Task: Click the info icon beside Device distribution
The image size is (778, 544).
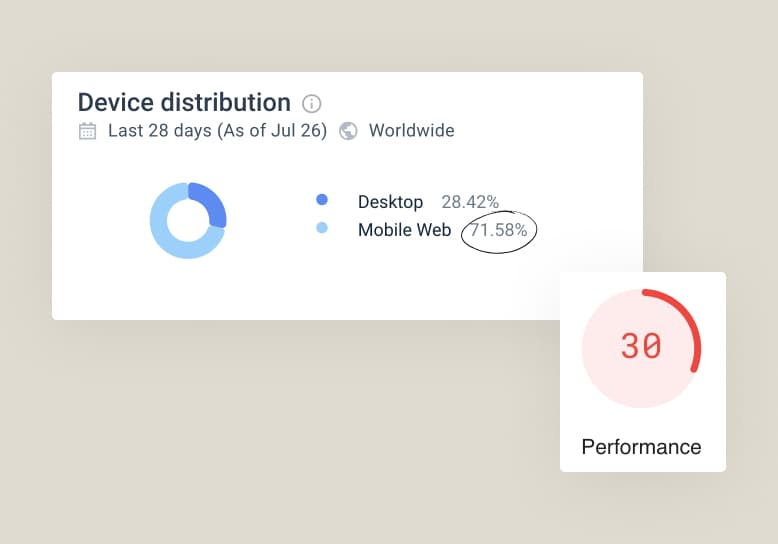Action: [312, 104]
